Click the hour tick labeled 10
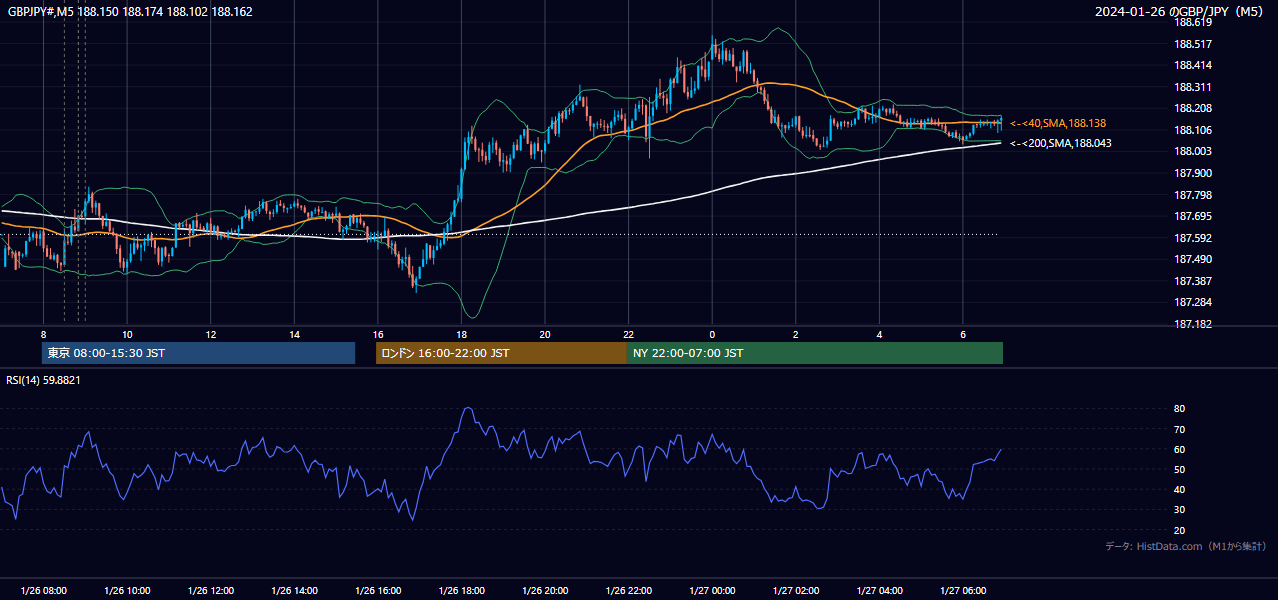This screenshot has width=1278, height=600. [x=127, y=334]
